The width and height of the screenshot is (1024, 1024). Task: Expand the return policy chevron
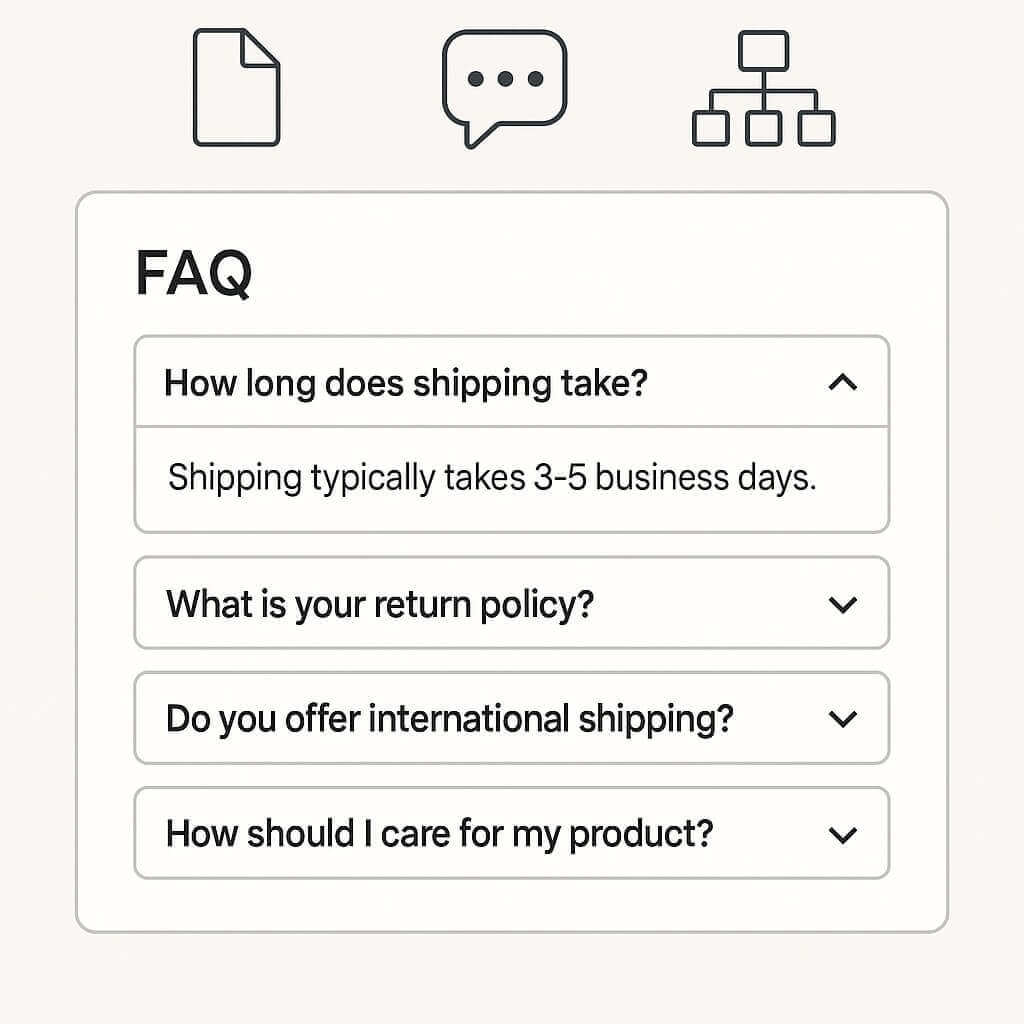[x=843, y=604]
